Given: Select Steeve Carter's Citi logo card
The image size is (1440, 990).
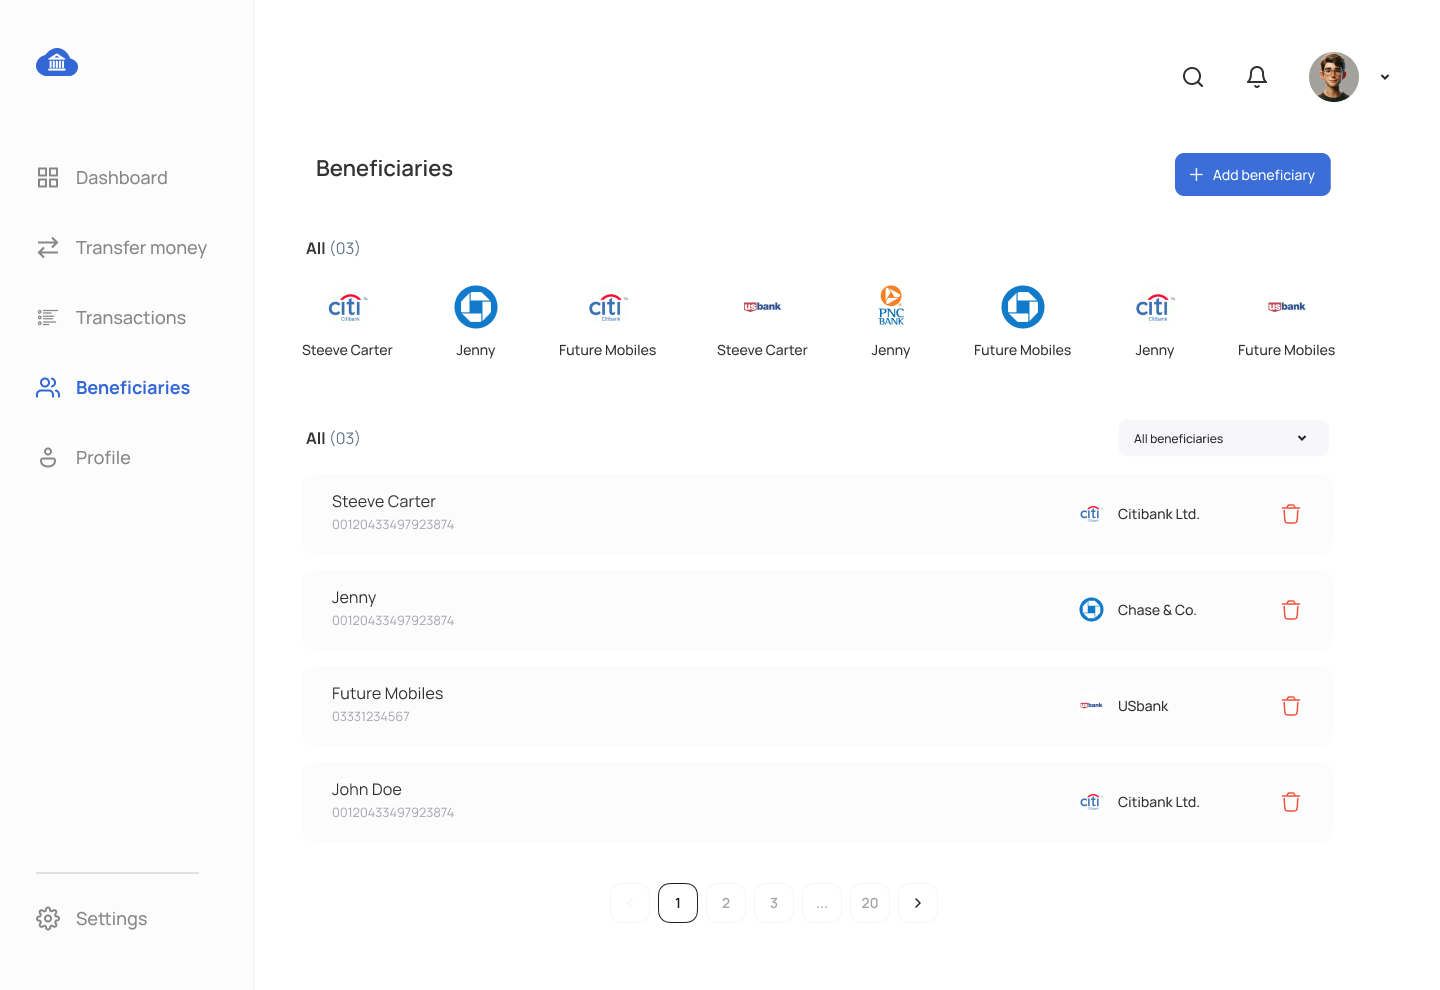Looking at the screenshot, I should (347, 322).
